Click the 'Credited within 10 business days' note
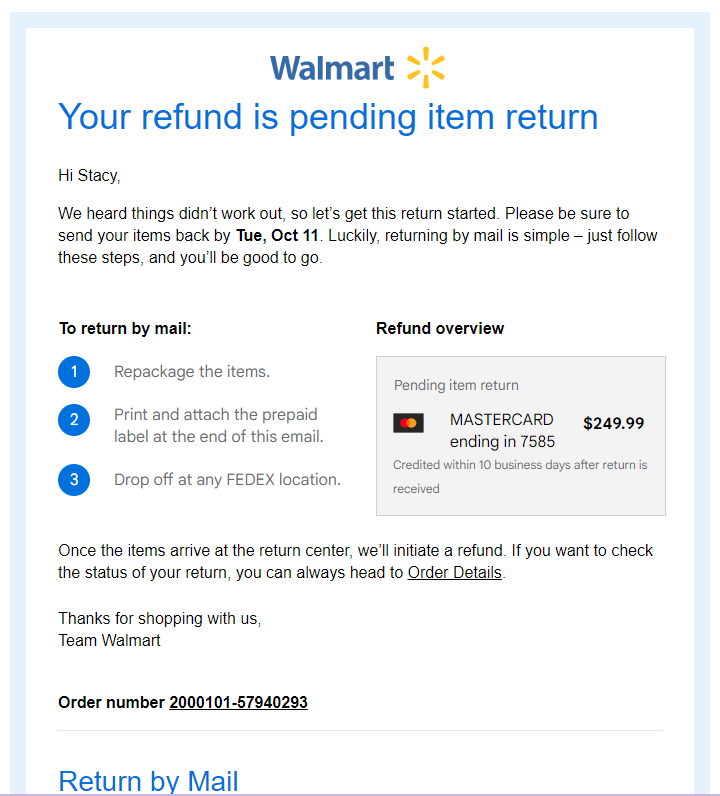 coord(520,477)
